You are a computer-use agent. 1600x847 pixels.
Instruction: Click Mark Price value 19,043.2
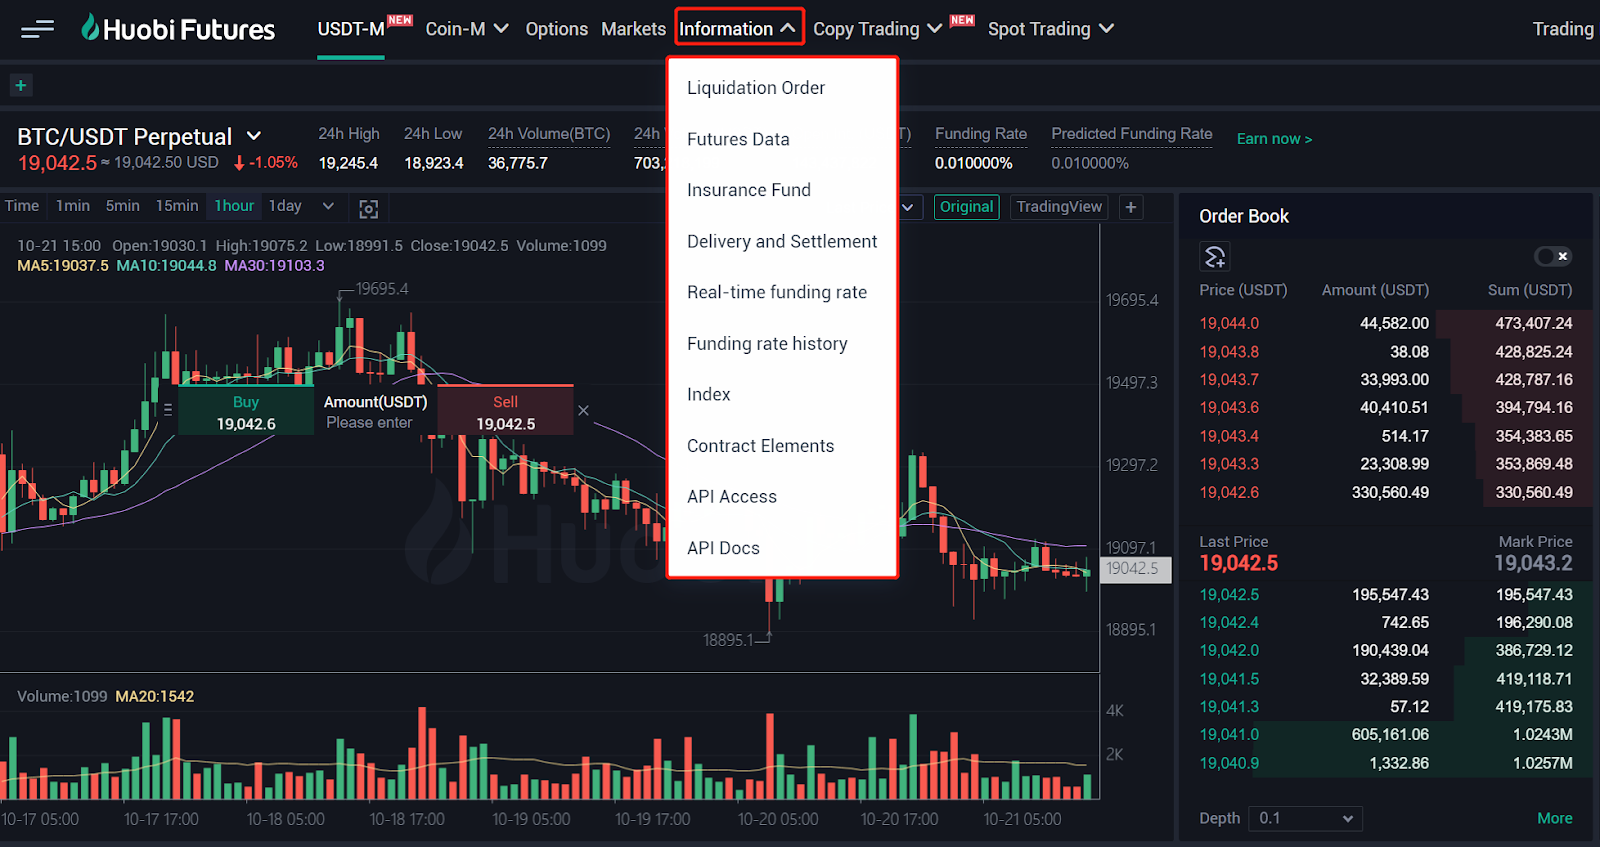pyautogui.click(x=1533, y=563)
